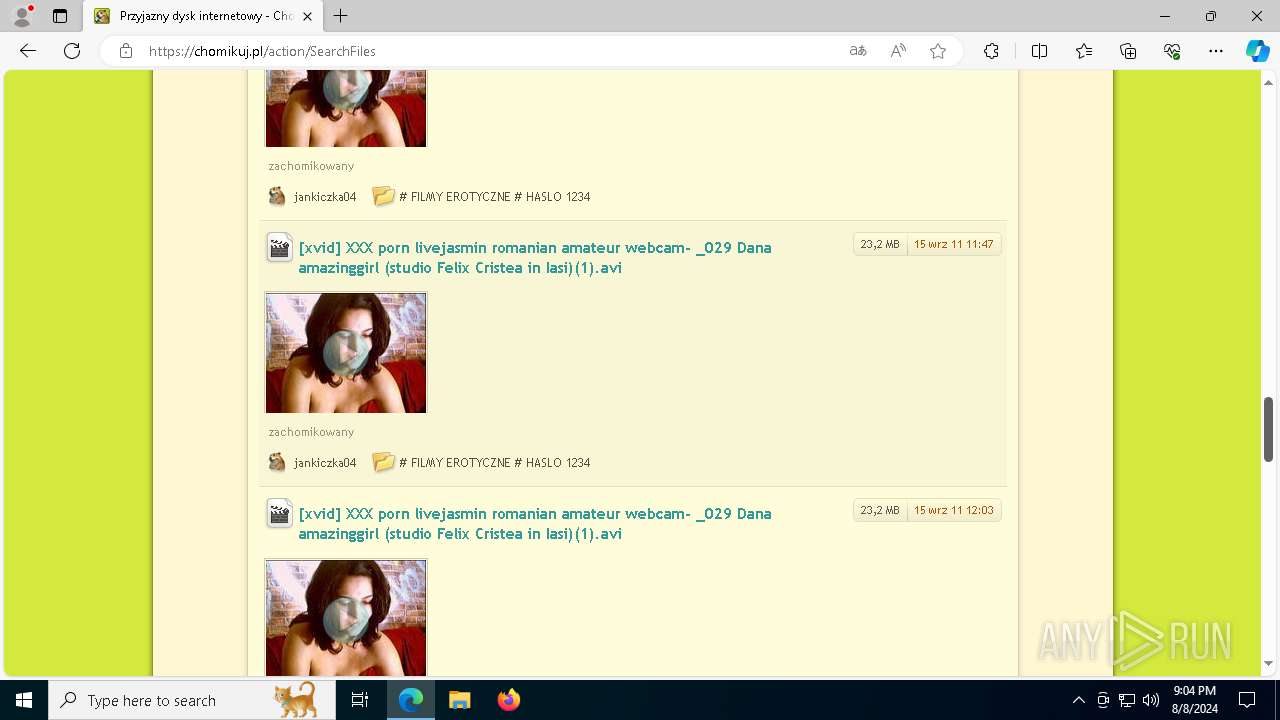Image resolution: width=1280 pixels, height=720 pixels.
Task: Activate the Read aloud icon
Action: (x=898, y=51)
